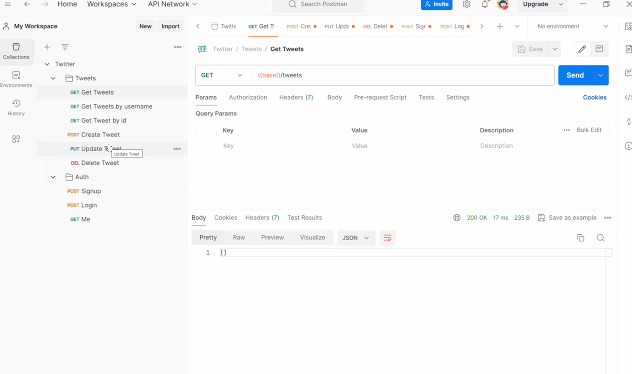
Task: Open the No environment selector
Action: click(x=572, y=26)
